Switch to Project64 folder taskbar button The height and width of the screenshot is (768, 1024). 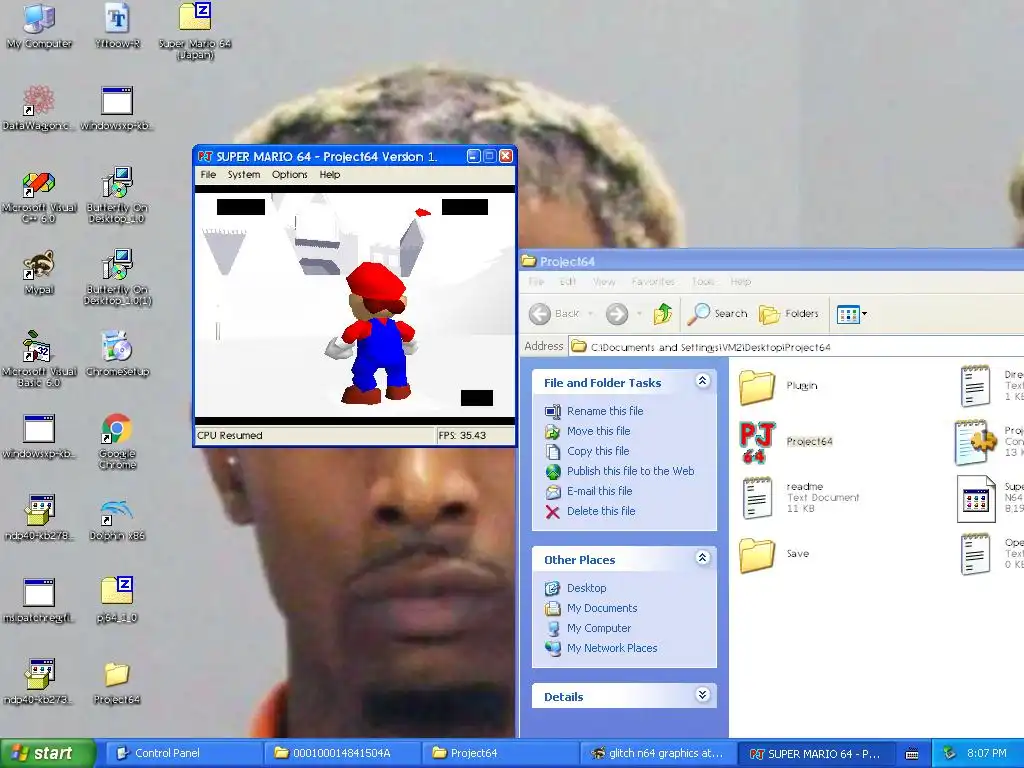tap(500, 754)
